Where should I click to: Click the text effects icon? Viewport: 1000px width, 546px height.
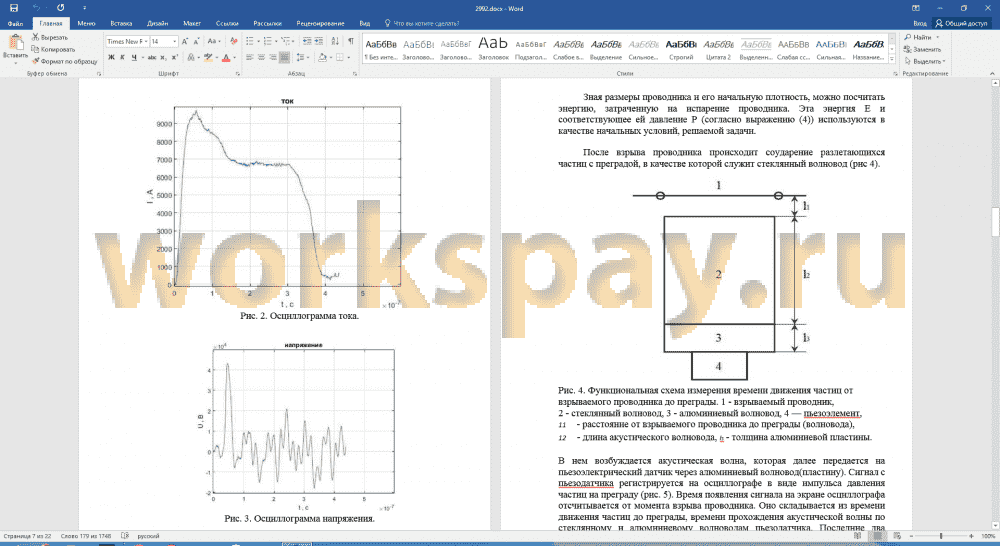pos(191,57)
